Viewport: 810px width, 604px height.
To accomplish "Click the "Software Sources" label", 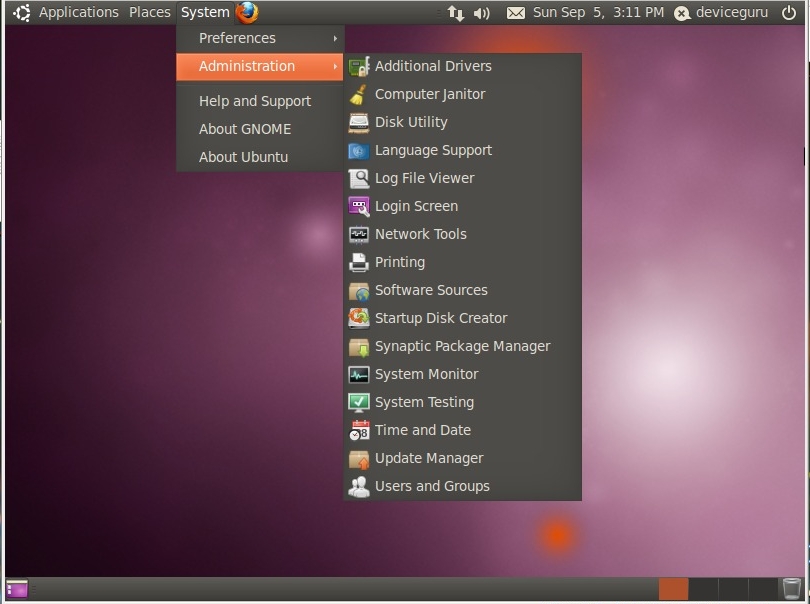I will (431, 290).
